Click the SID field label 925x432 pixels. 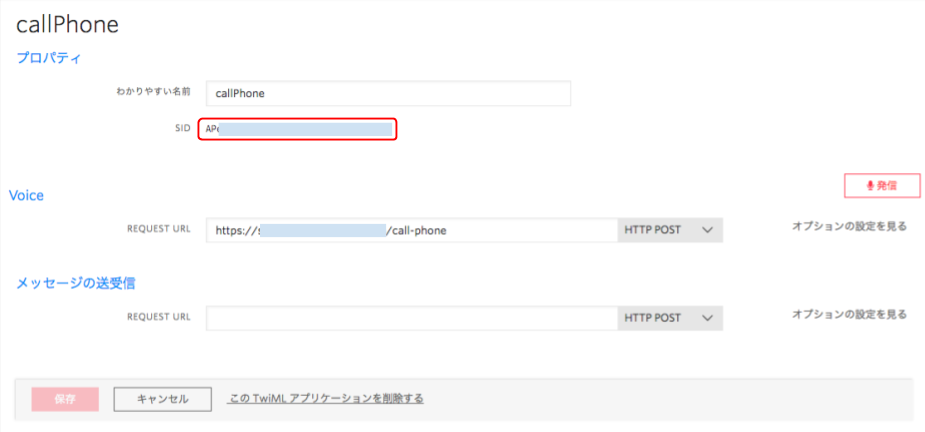(x=181, y=129)
